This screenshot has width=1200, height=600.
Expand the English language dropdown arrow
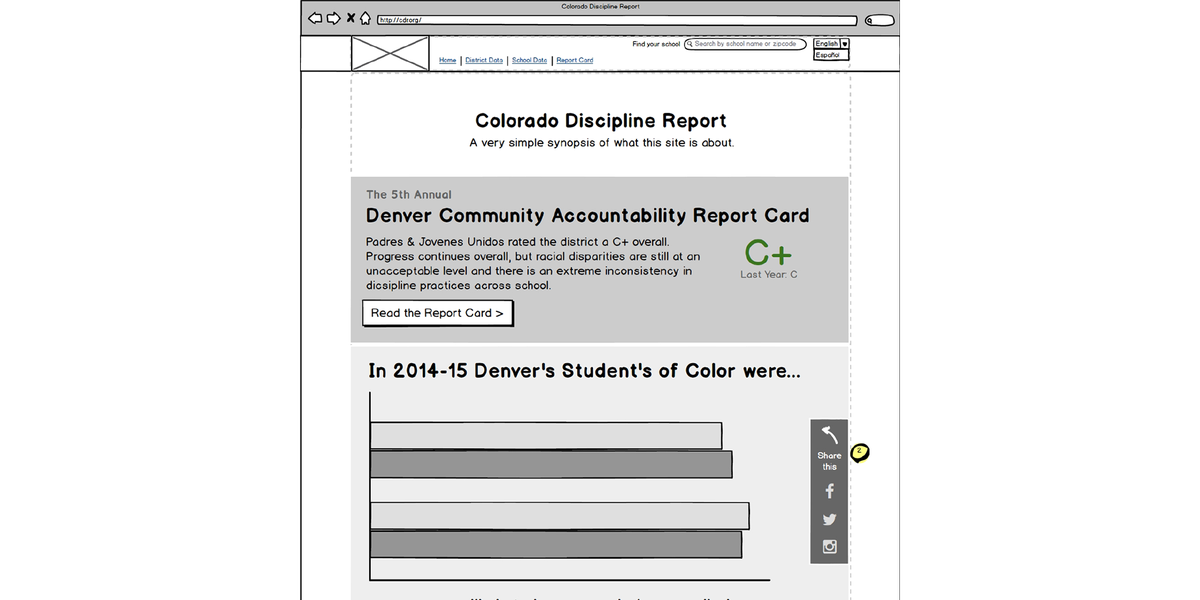click(x=845, y=44)
